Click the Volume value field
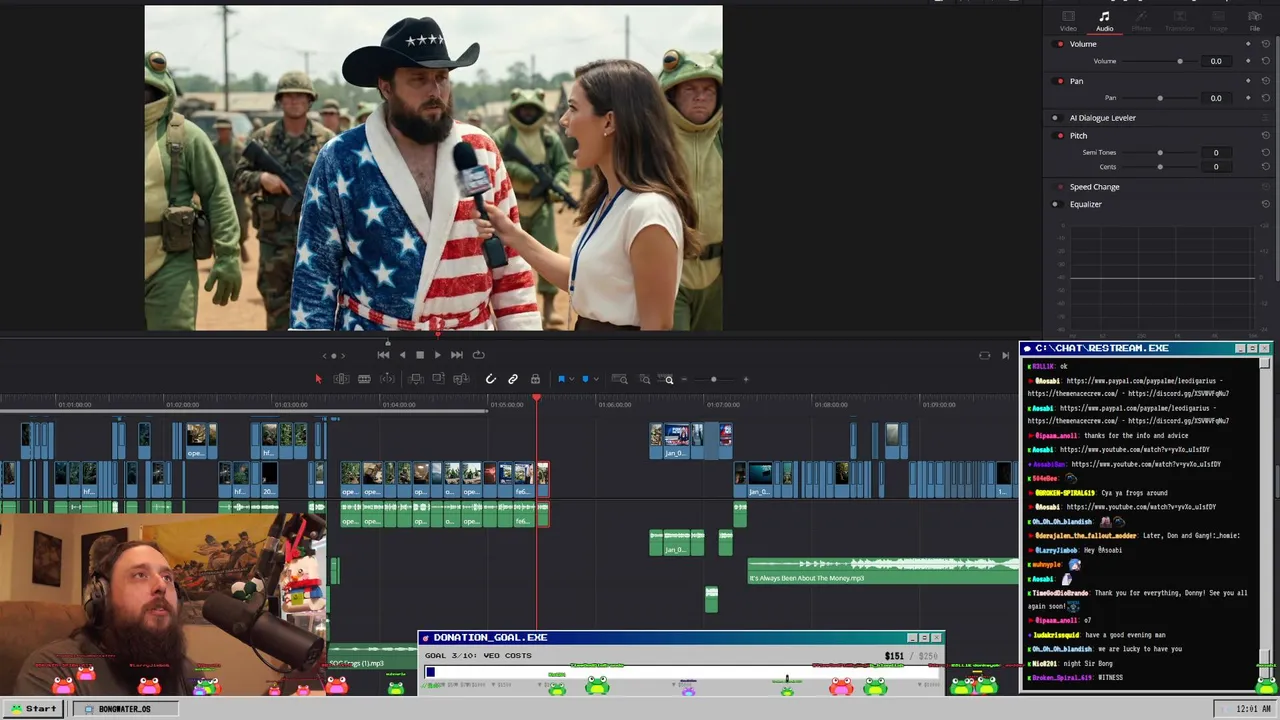1280x720 pixels. pos(1216,61)
